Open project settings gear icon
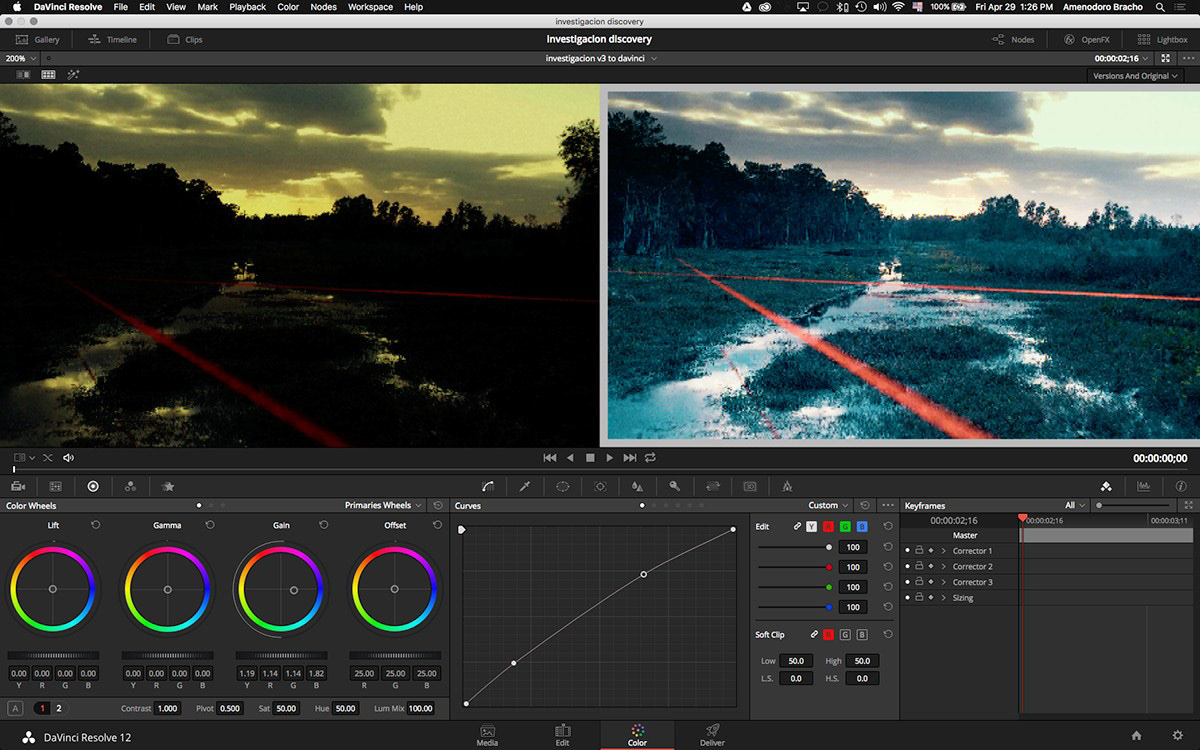The image size is (1200, 750). point(1178,736)
